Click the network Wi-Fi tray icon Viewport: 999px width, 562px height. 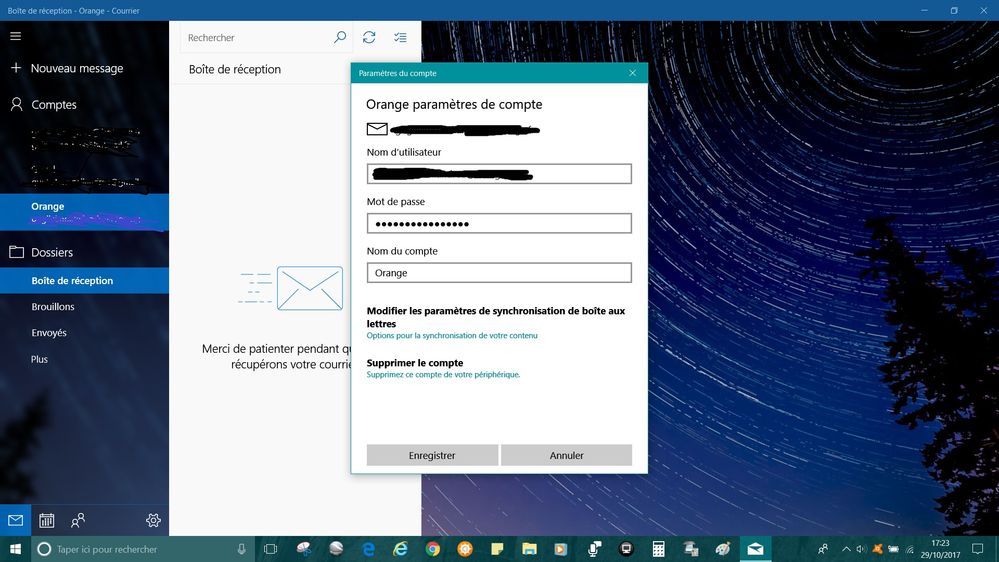(909, 549)
